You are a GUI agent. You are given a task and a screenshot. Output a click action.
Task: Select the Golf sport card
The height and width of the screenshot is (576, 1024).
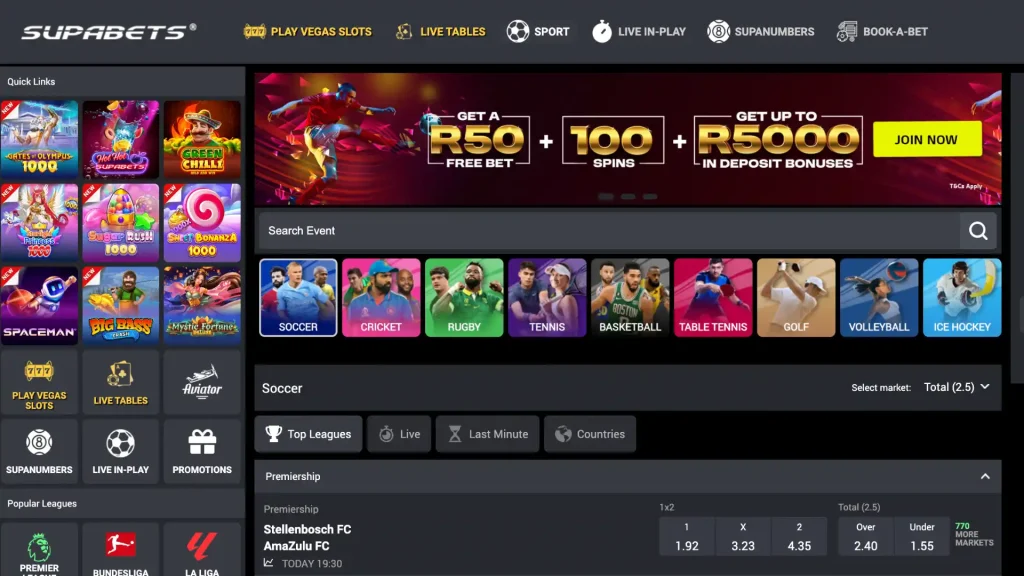coord(796,298)
